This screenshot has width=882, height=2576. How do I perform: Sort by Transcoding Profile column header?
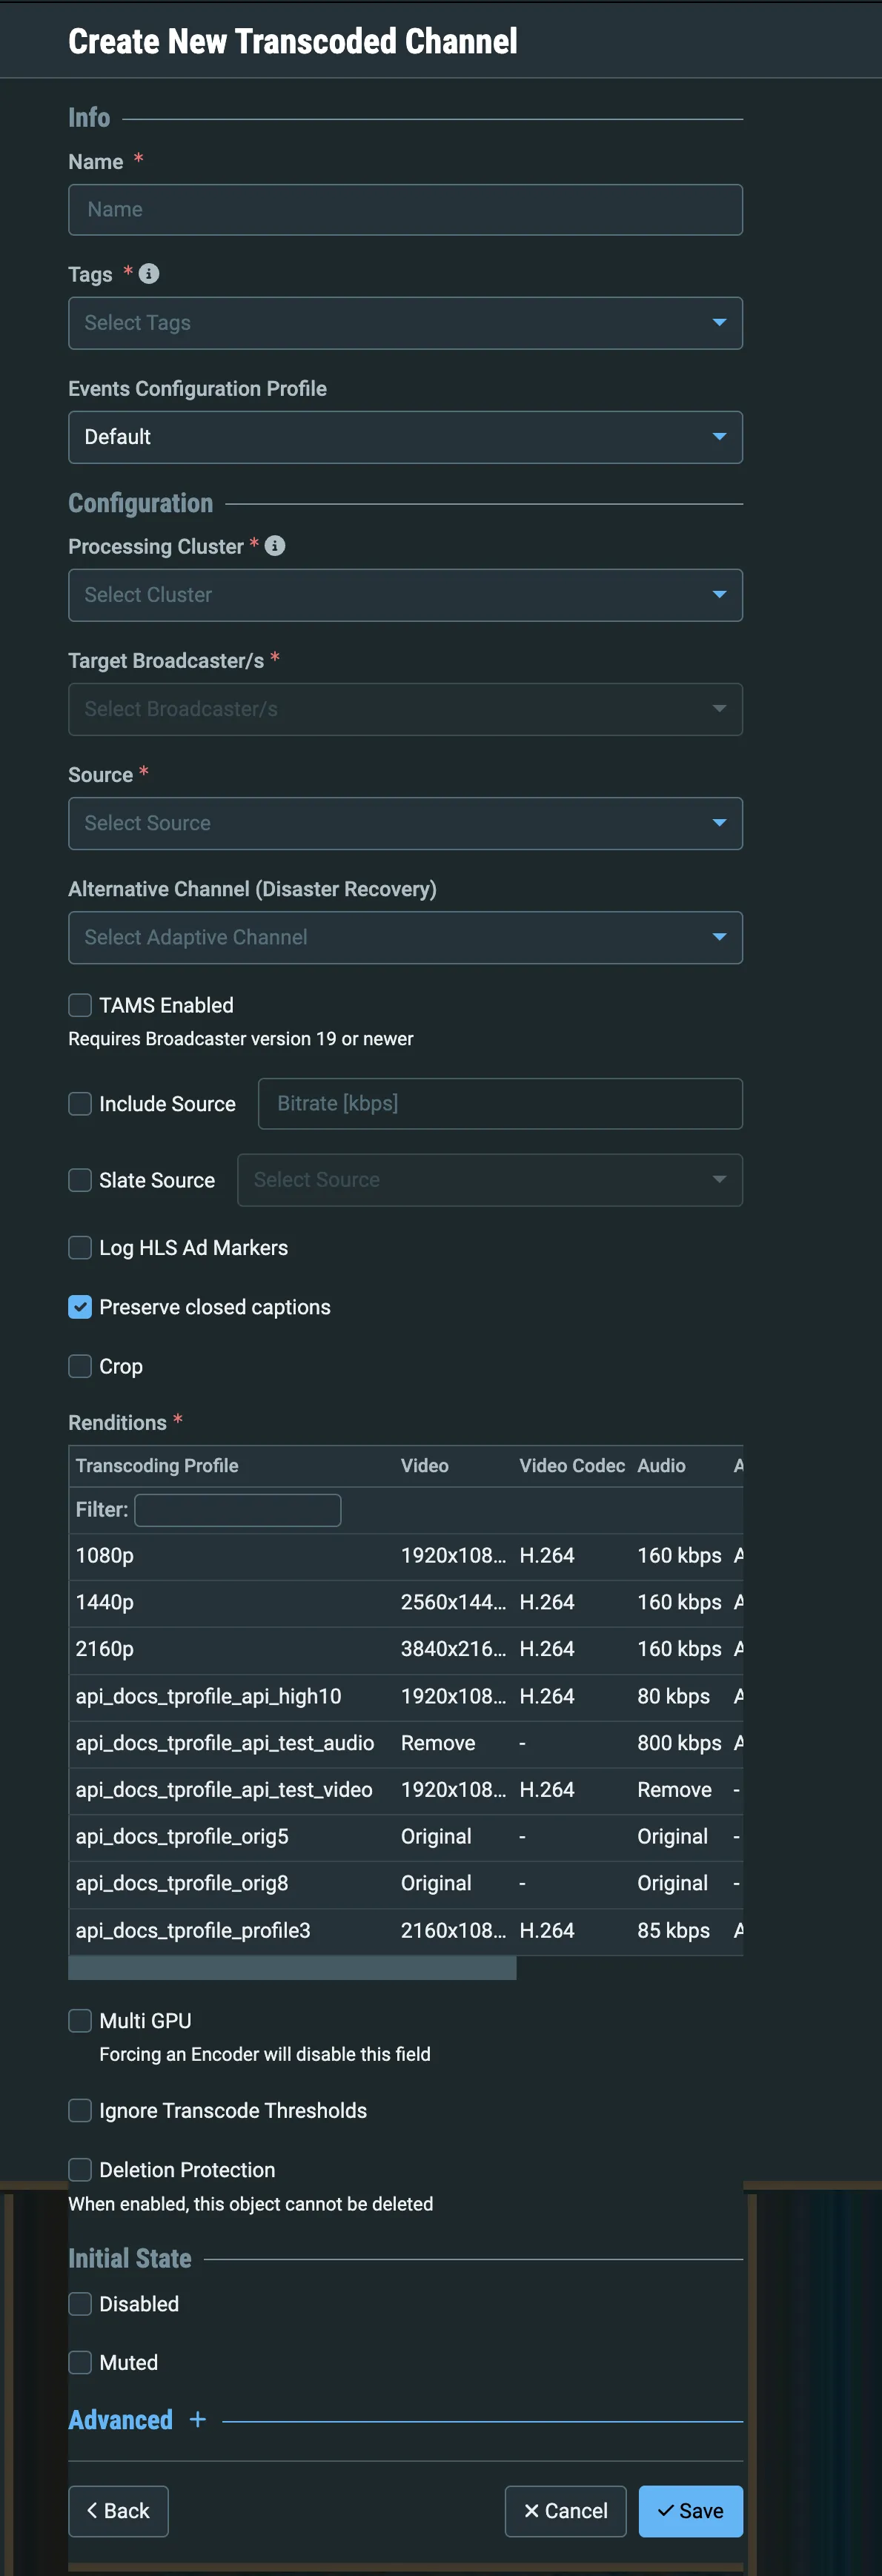coord(157,1465)
